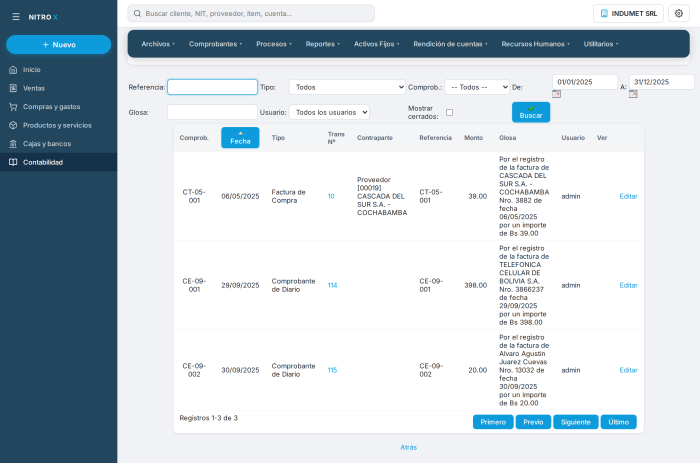This screenshot has height=463, width=700.
Task: Expand the Archivos menu
Action: point(158,44)
